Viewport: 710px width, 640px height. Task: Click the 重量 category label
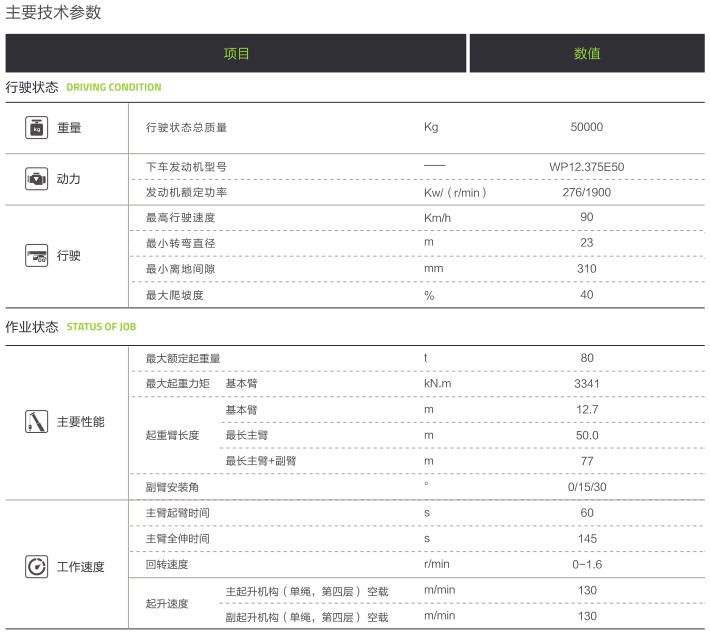click(69, 128)
